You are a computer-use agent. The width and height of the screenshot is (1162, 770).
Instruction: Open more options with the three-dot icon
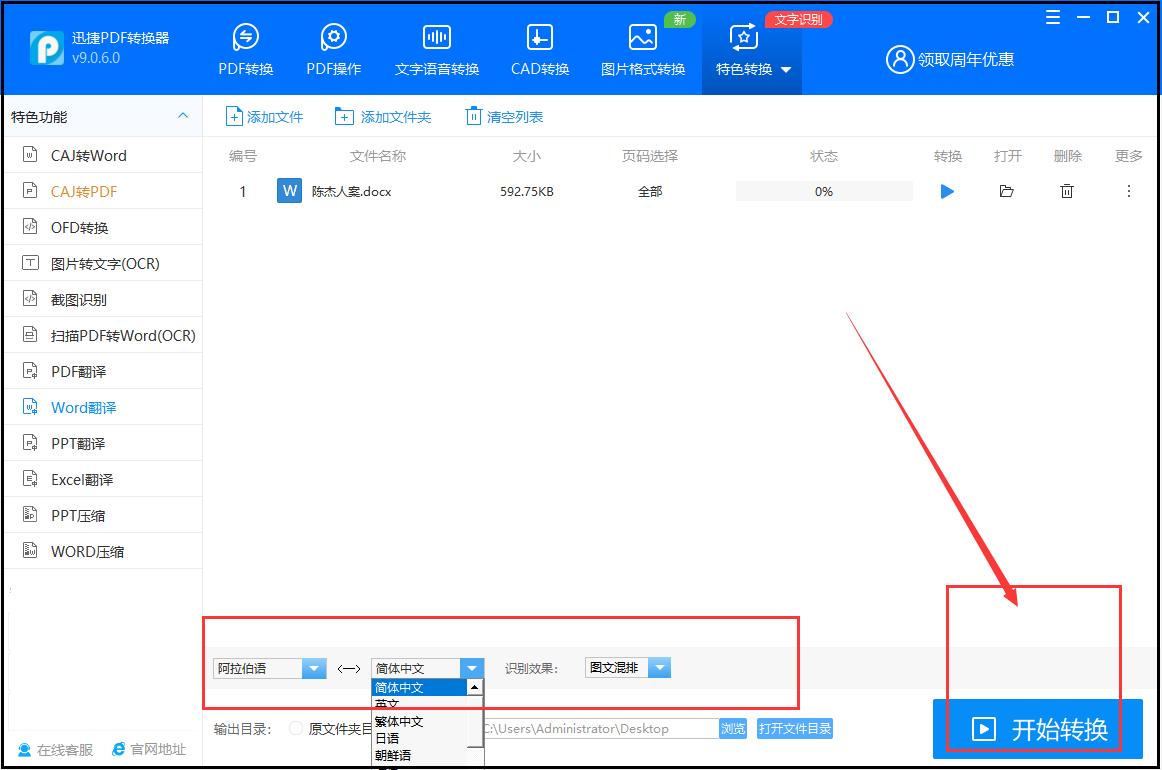1128,191
